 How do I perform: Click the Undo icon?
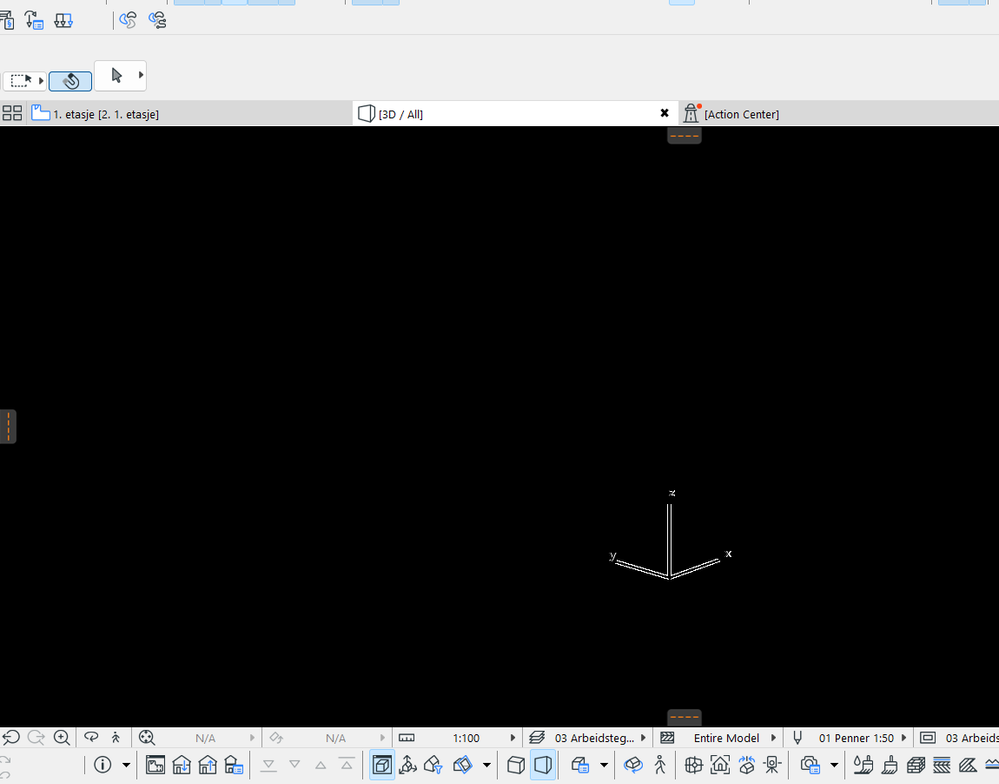pyautogui.click(x=10, y=737)
